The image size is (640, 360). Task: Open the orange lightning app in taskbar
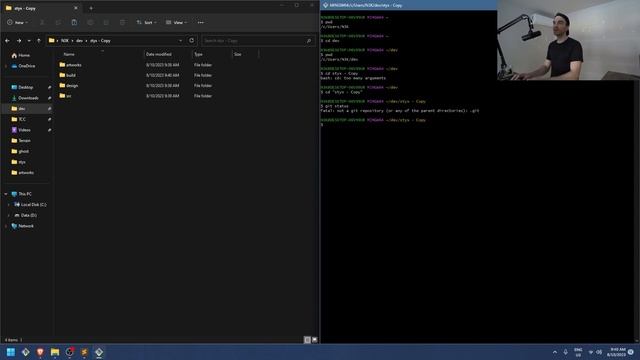click(x=84, y=352)
